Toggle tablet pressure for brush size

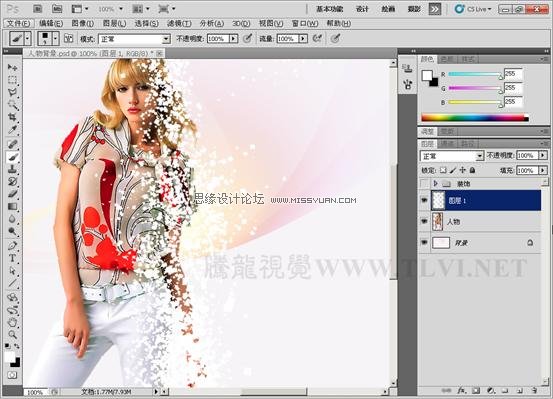pos(335,38)
